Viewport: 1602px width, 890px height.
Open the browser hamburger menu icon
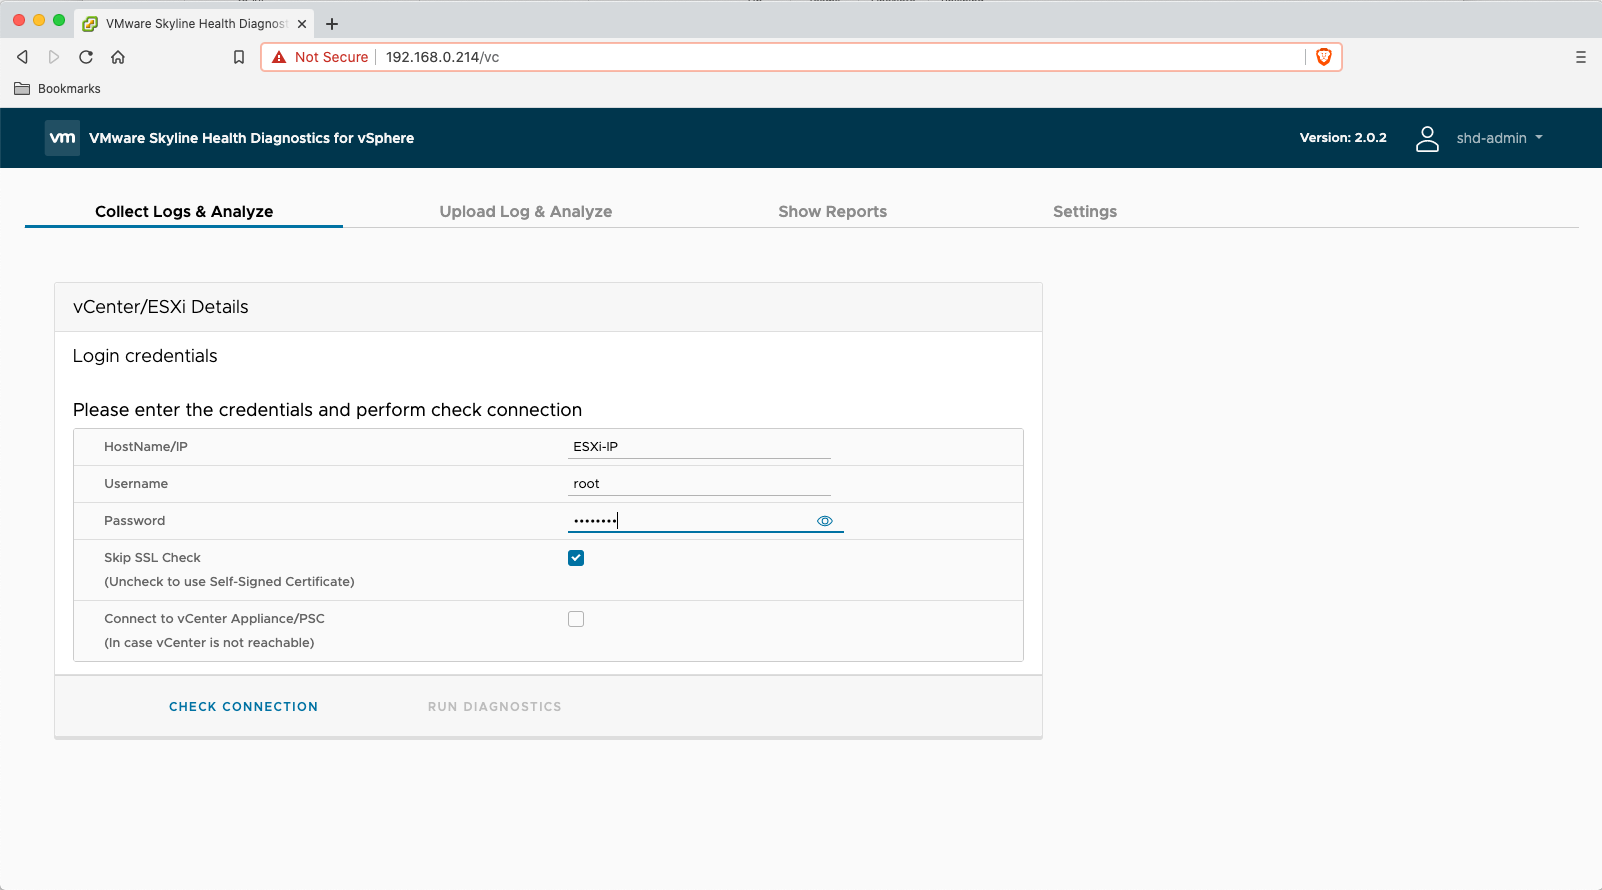[1581, 57]
